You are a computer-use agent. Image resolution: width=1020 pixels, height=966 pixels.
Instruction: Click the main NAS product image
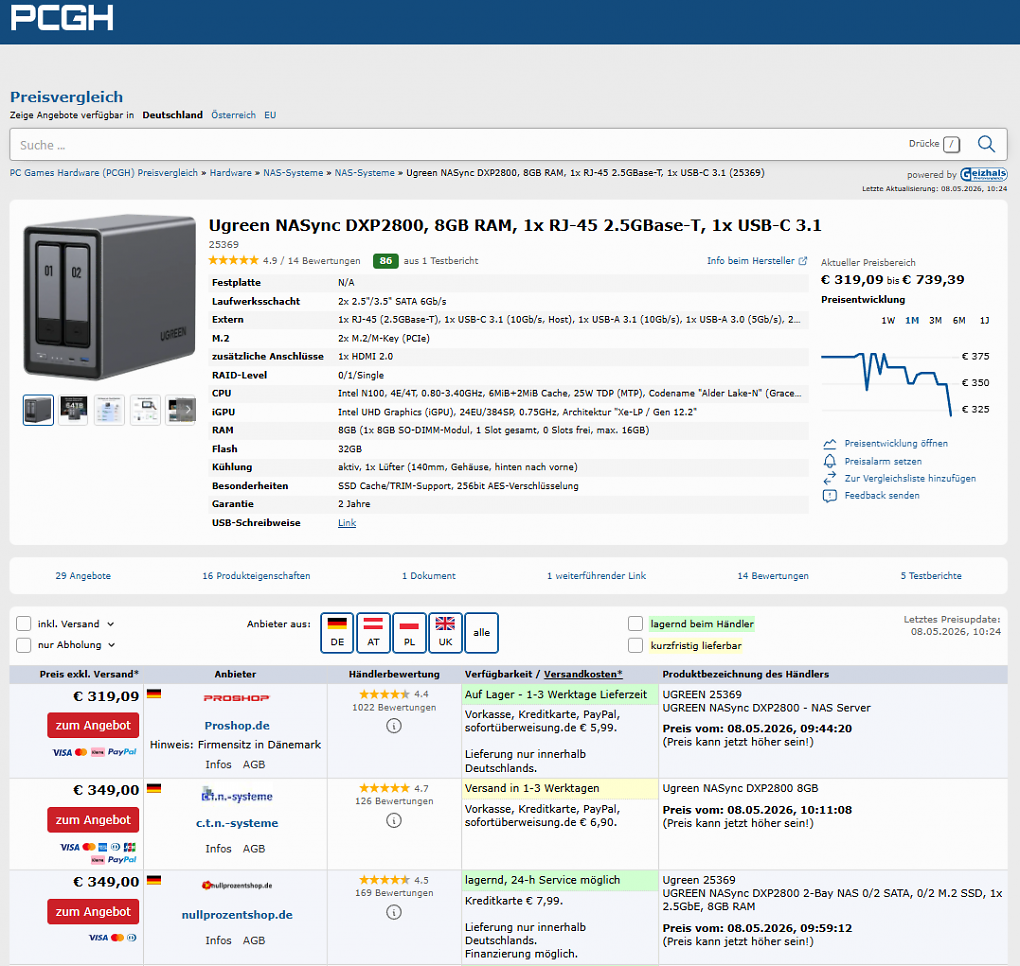(x=109, y=298)
